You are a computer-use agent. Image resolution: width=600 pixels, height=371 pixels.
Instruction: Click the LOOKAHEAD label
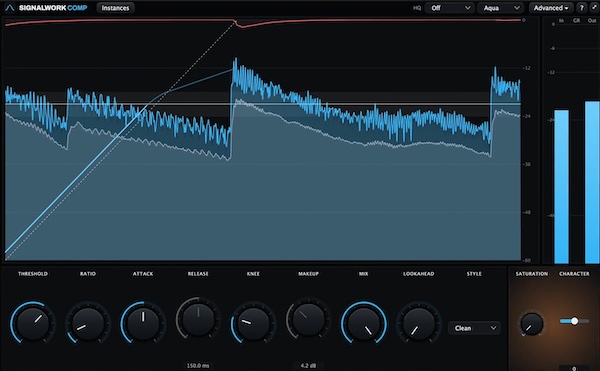(x=419, y=274)
